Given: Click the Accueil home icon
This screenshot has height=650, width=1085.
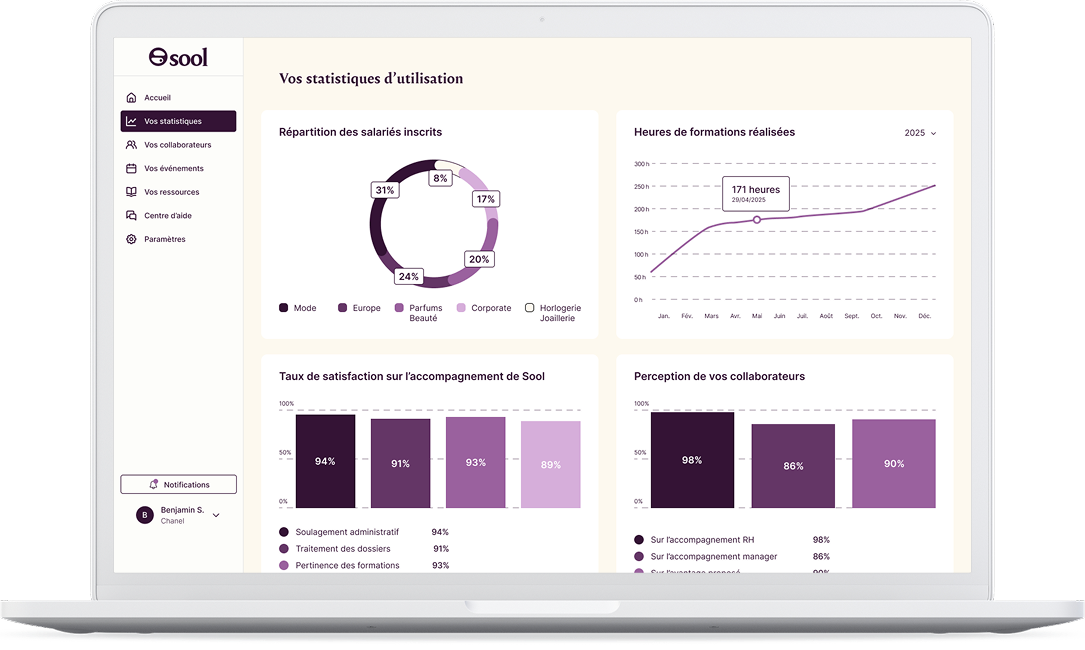Looking at the screenshot, I should tap(131, 98).
